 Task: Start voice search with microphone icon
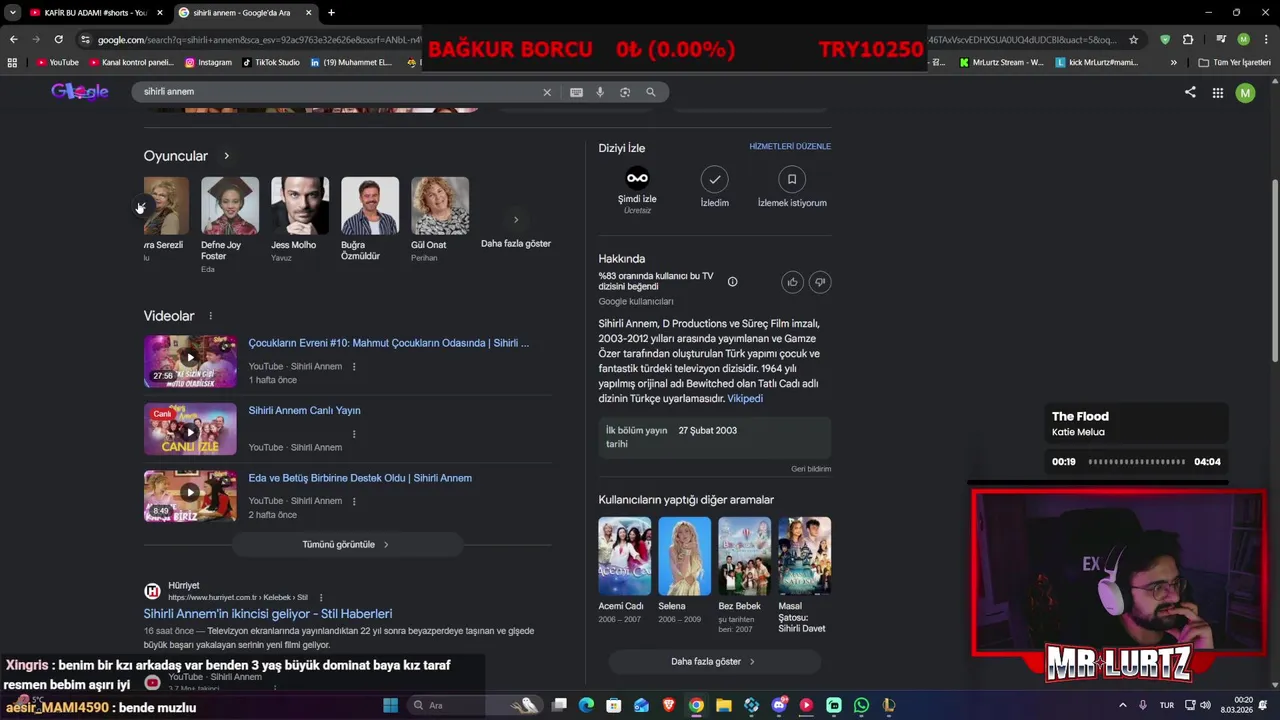(x=600, y=92)
